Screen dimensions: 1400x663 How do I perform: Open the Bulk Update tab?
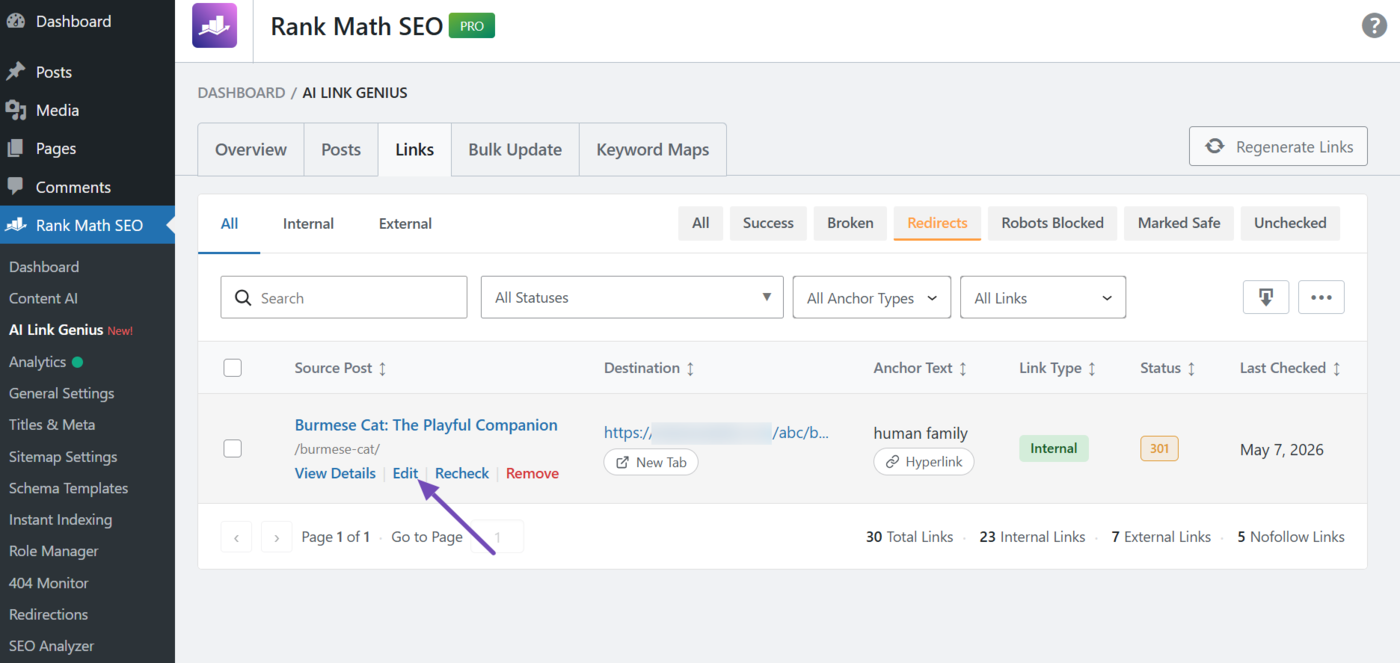tap(515, 149)
